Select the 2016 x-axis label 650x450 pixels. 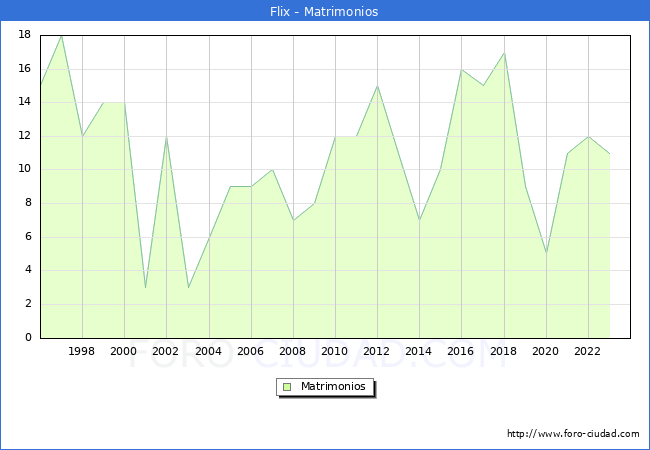461,352
